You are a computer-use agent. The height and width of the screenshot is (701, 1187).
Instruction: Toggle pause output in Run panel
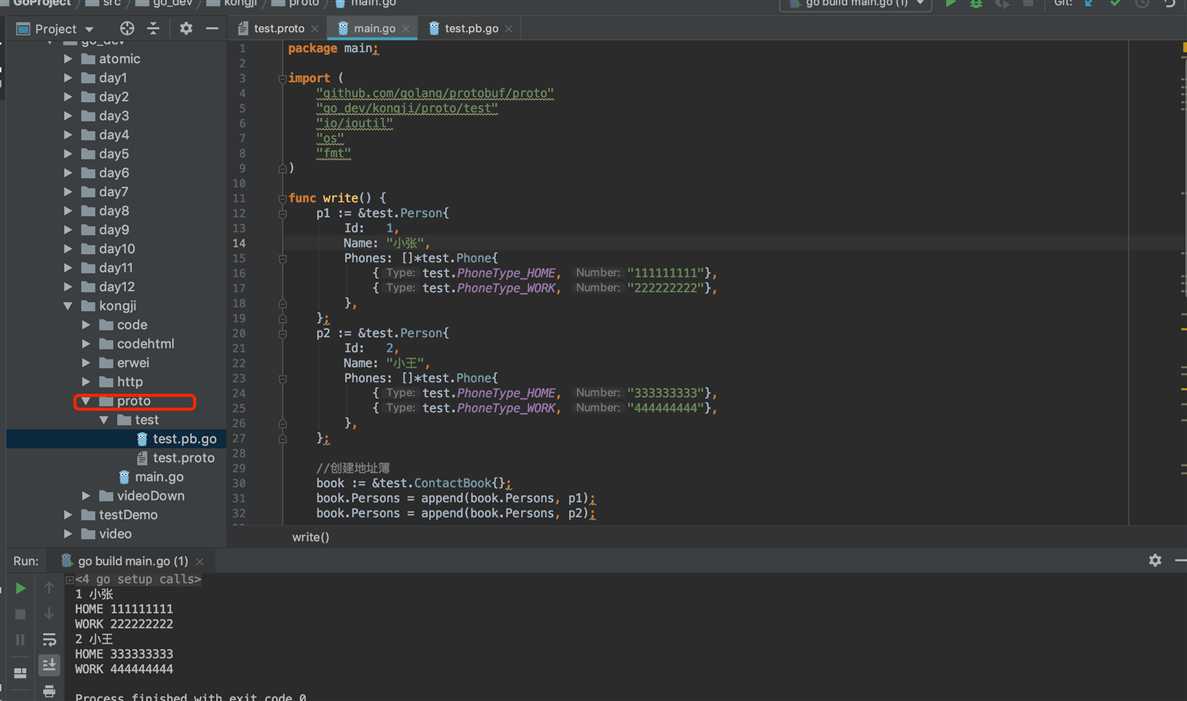pos(20,640)
